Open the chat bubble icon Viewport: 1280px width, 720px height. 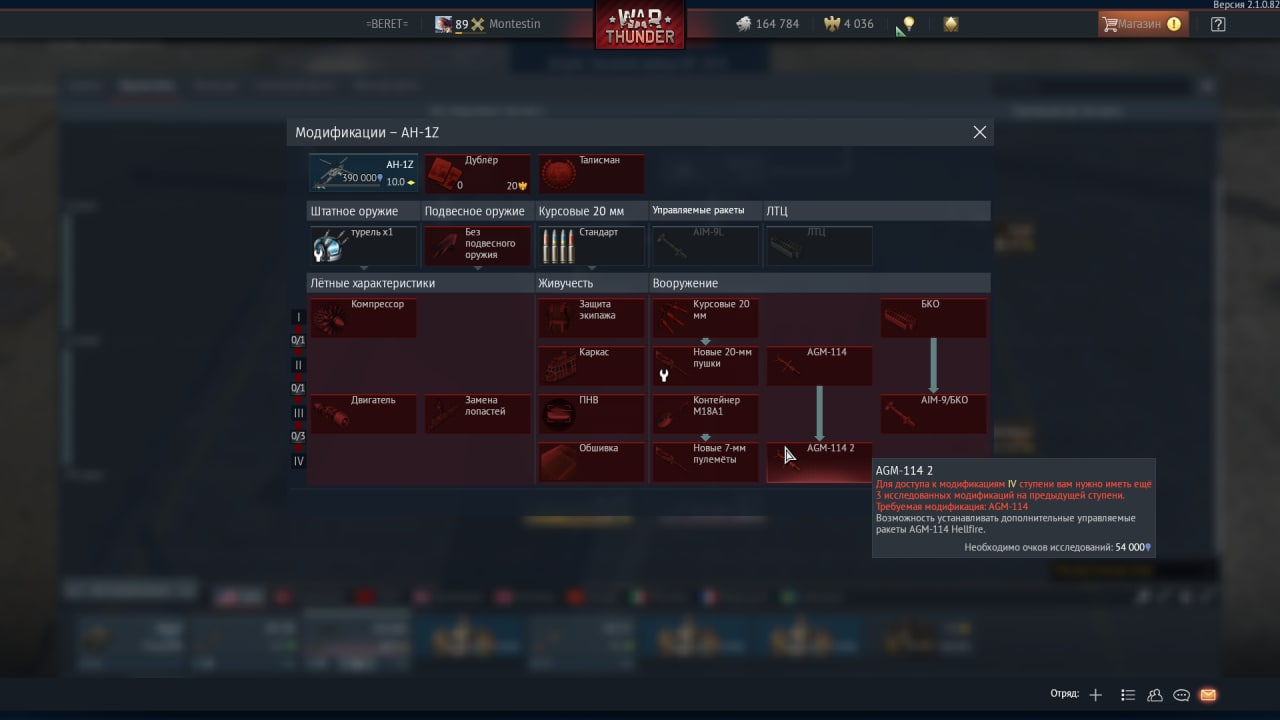1181,695
